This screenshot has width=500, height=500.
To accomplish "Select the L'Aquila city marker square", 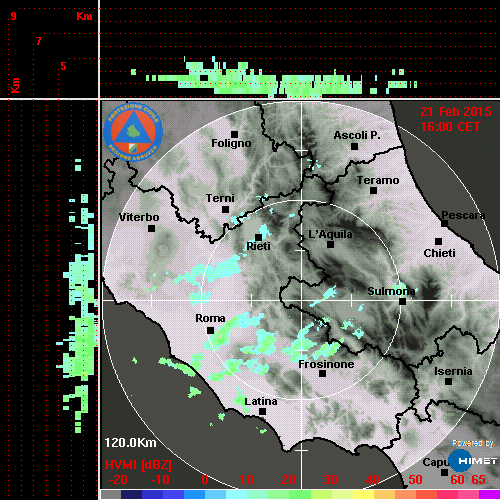I will point(330,244).
